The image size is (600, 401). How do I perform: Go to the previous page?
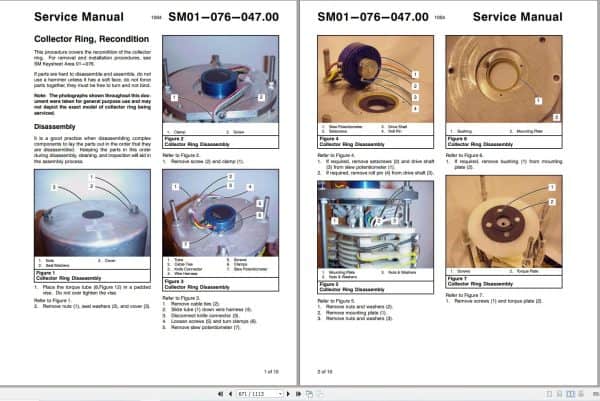230,394
